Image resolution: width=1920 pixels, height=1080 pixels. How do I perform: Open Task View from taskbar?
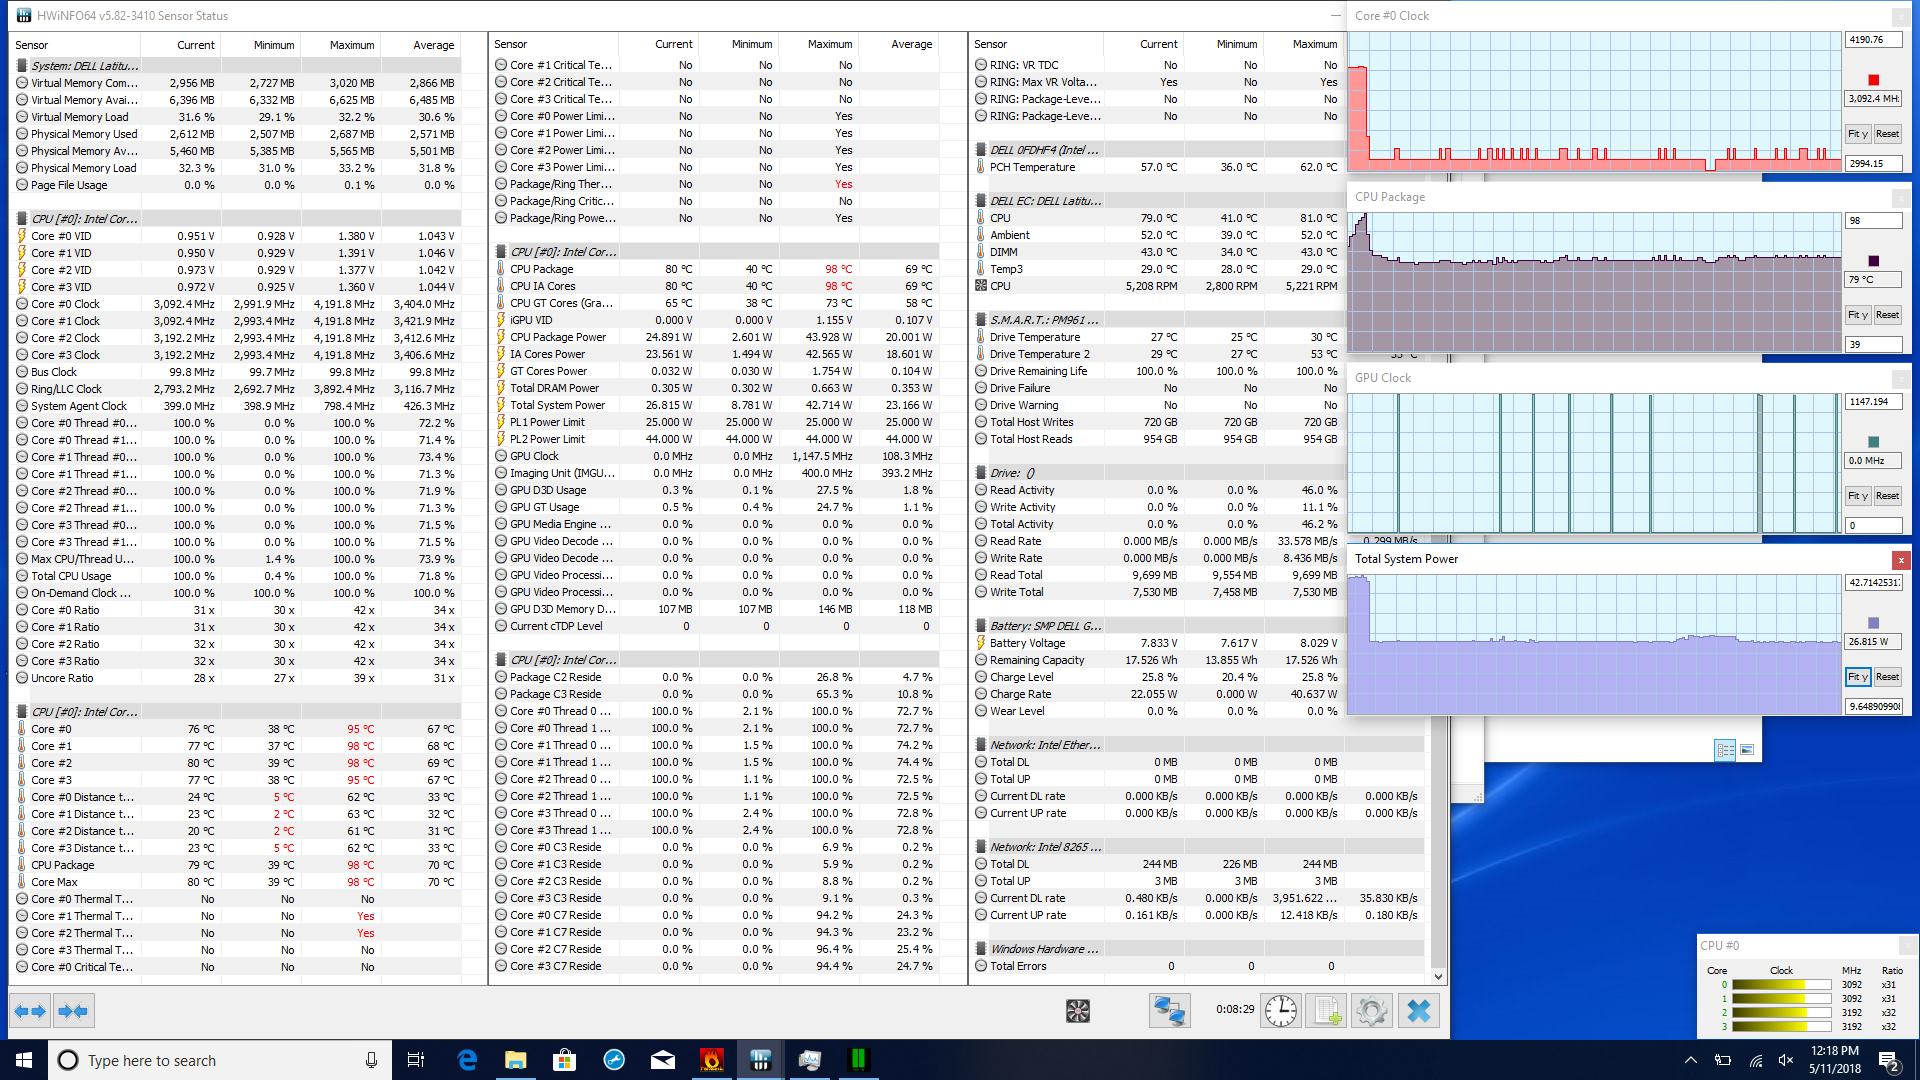point(416,1060)
